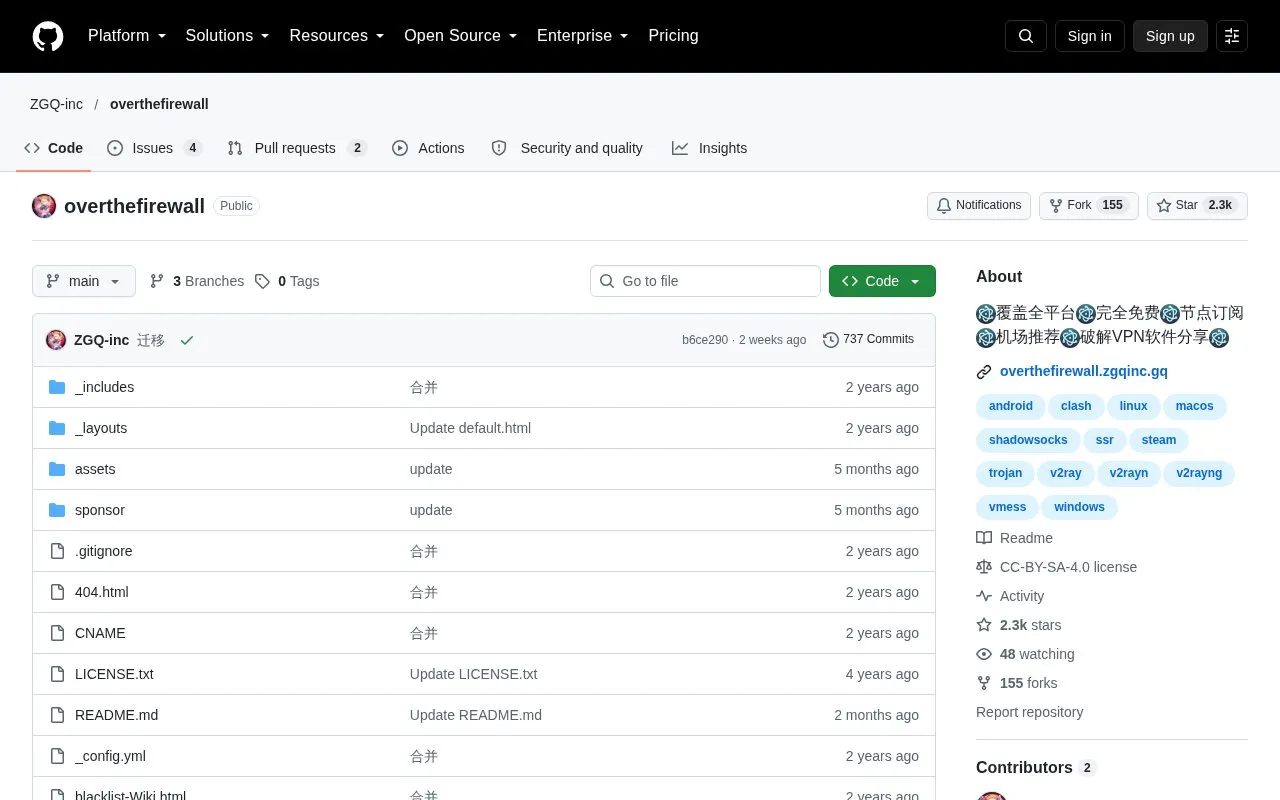
Task: Click the _layouts folder icon
Action: 57,428
